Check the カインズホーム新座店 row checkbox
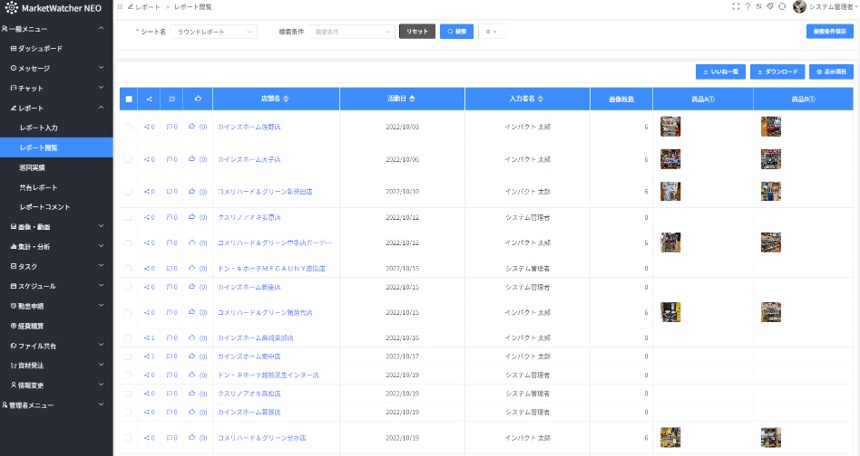The image size is (860, 456). [128, 287]
